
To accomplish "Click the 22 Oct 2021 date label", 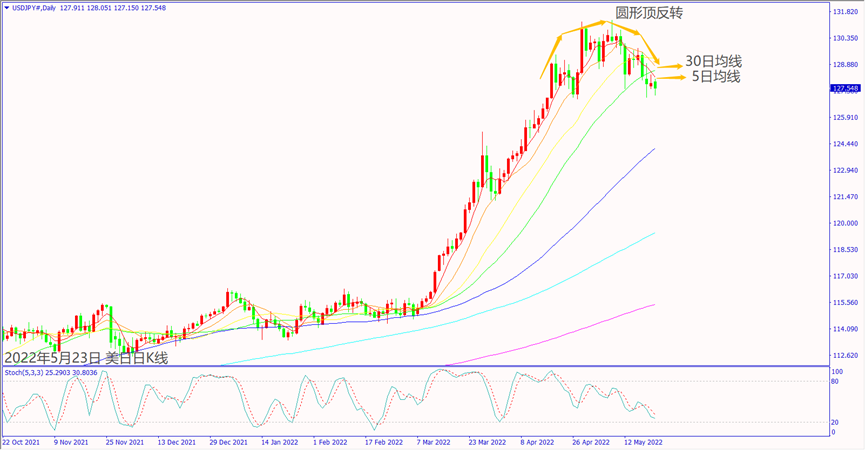I will [22, 440].
